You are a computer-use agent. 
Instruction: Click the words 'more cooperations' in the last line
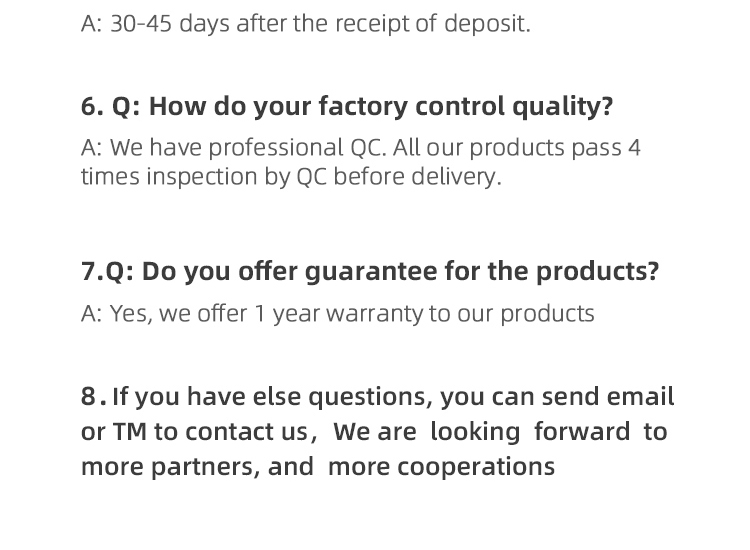[x=441, y=467]
